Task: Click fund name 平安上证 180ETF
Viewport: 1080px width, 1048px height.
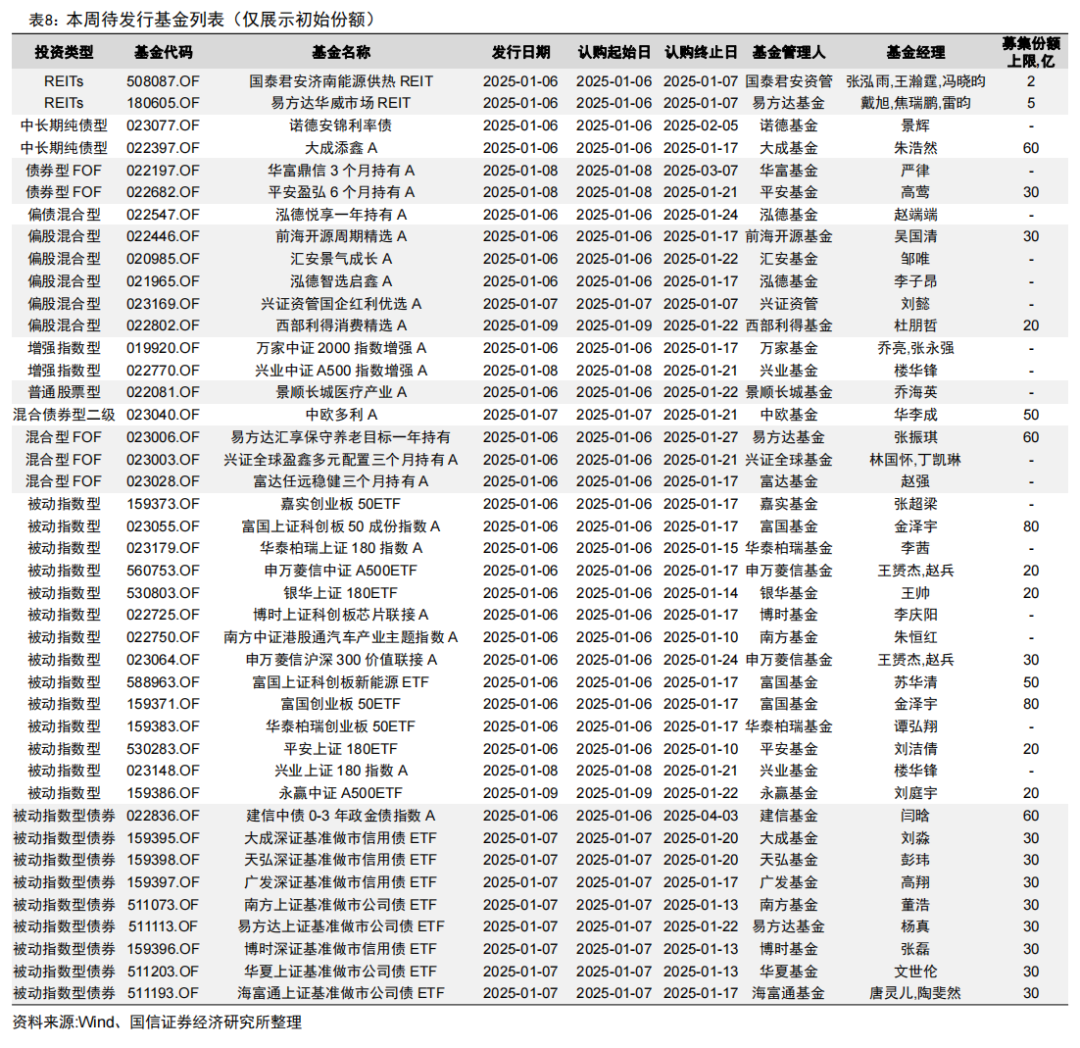Action: 341,748
